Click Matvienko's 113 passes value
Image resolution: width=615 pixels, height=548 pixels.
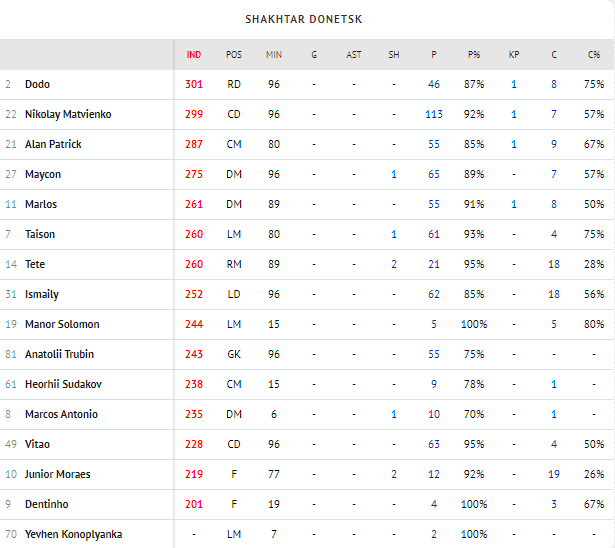(434, 115)
